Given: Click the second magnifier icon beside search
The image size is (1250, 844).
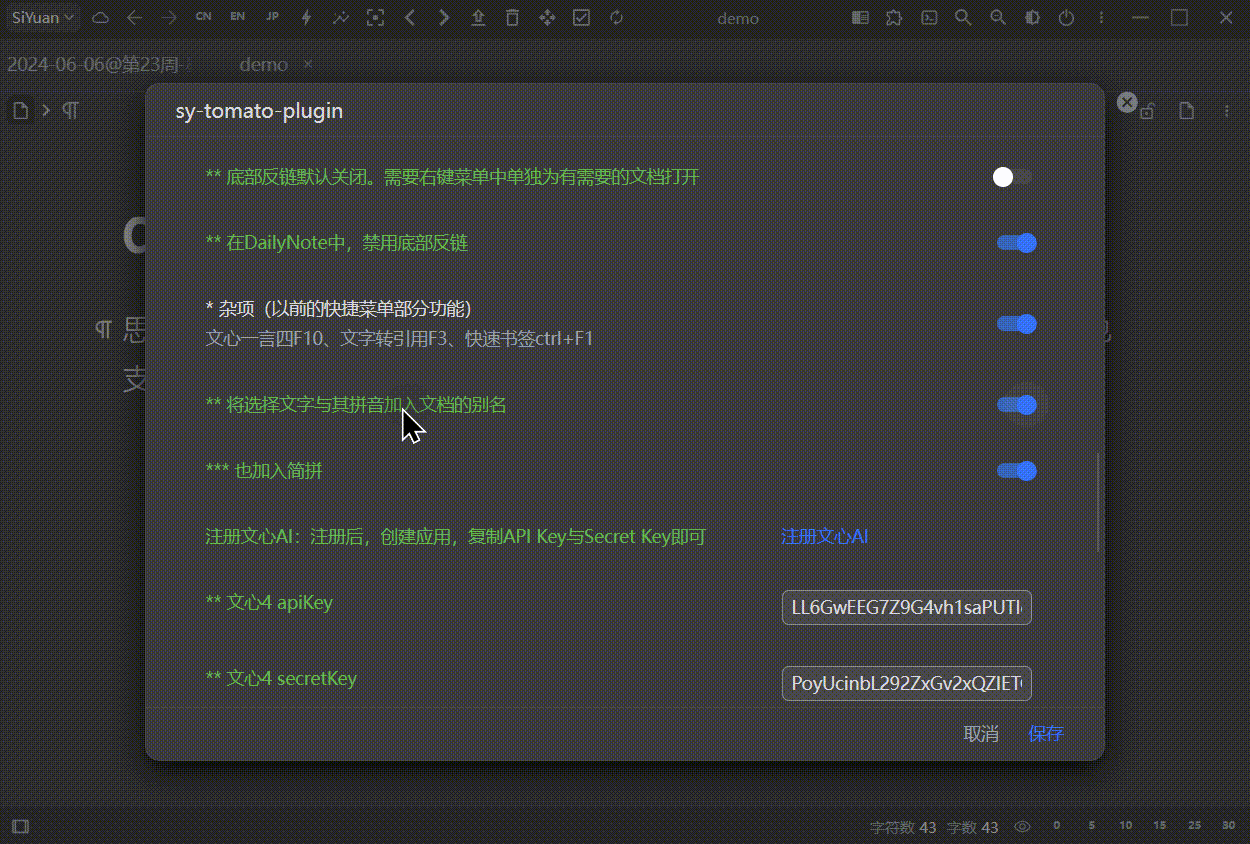Looking at the screenshot, I should [997, 18].
